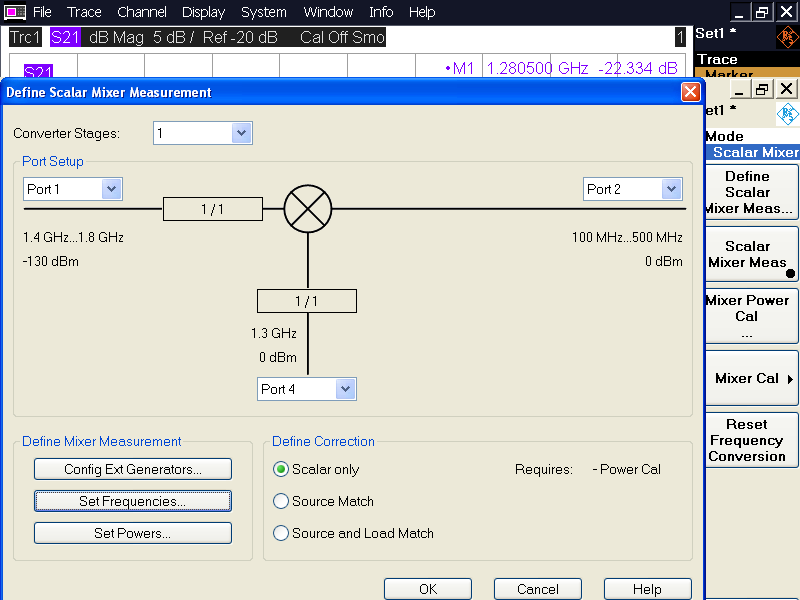Select the Source Match radio button

point(282,501)
